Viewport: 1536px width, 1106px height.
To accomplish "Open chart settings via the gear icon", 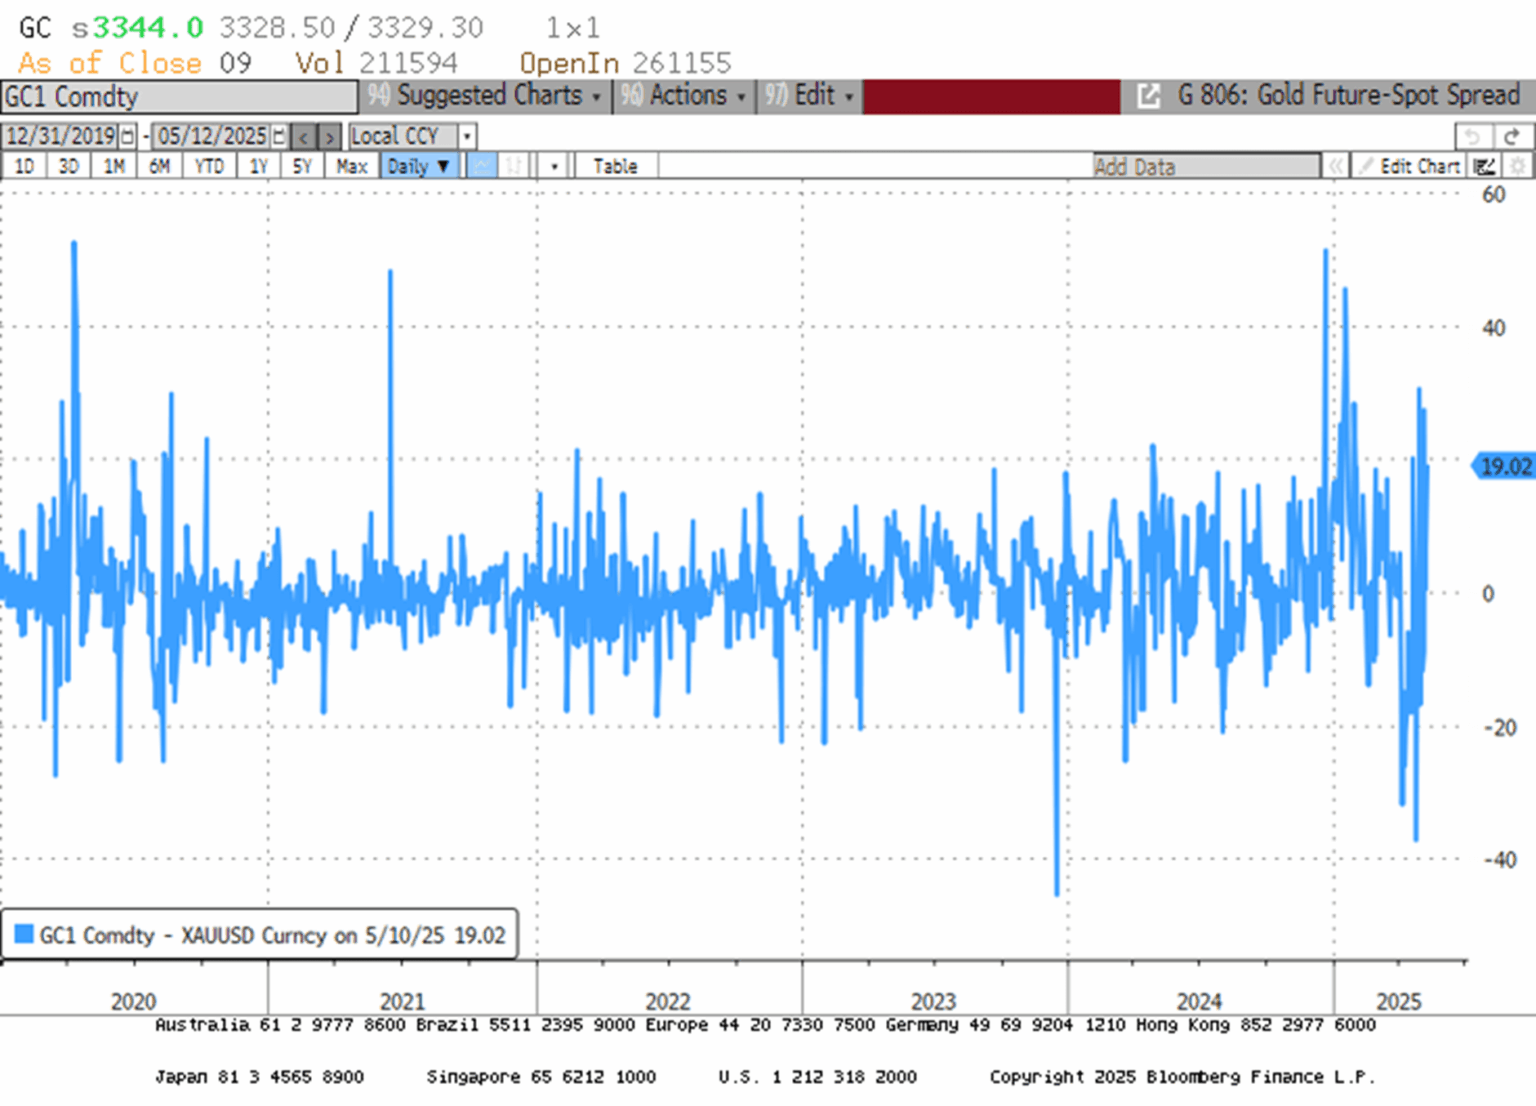I will pyautogui.click(x=1519, y=166).
